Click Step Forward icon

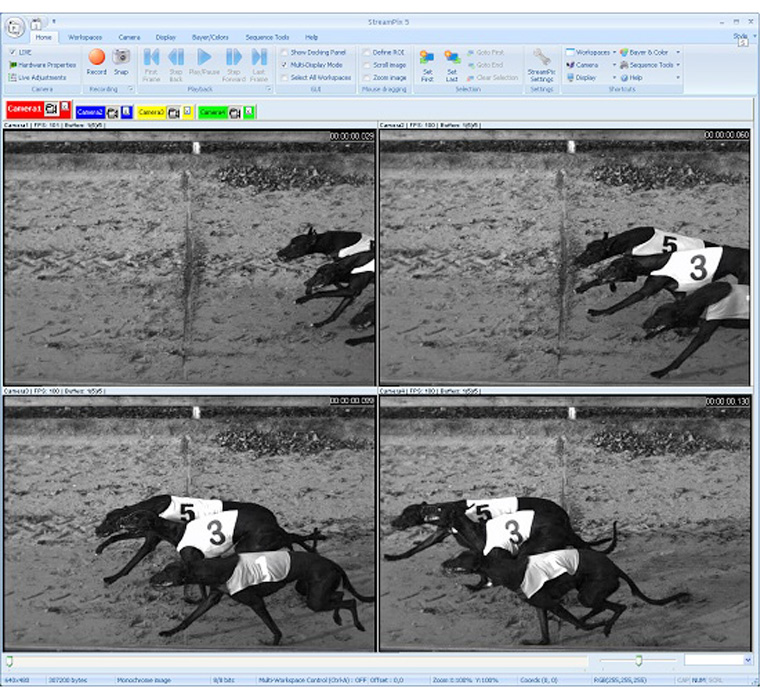(234, 60)
